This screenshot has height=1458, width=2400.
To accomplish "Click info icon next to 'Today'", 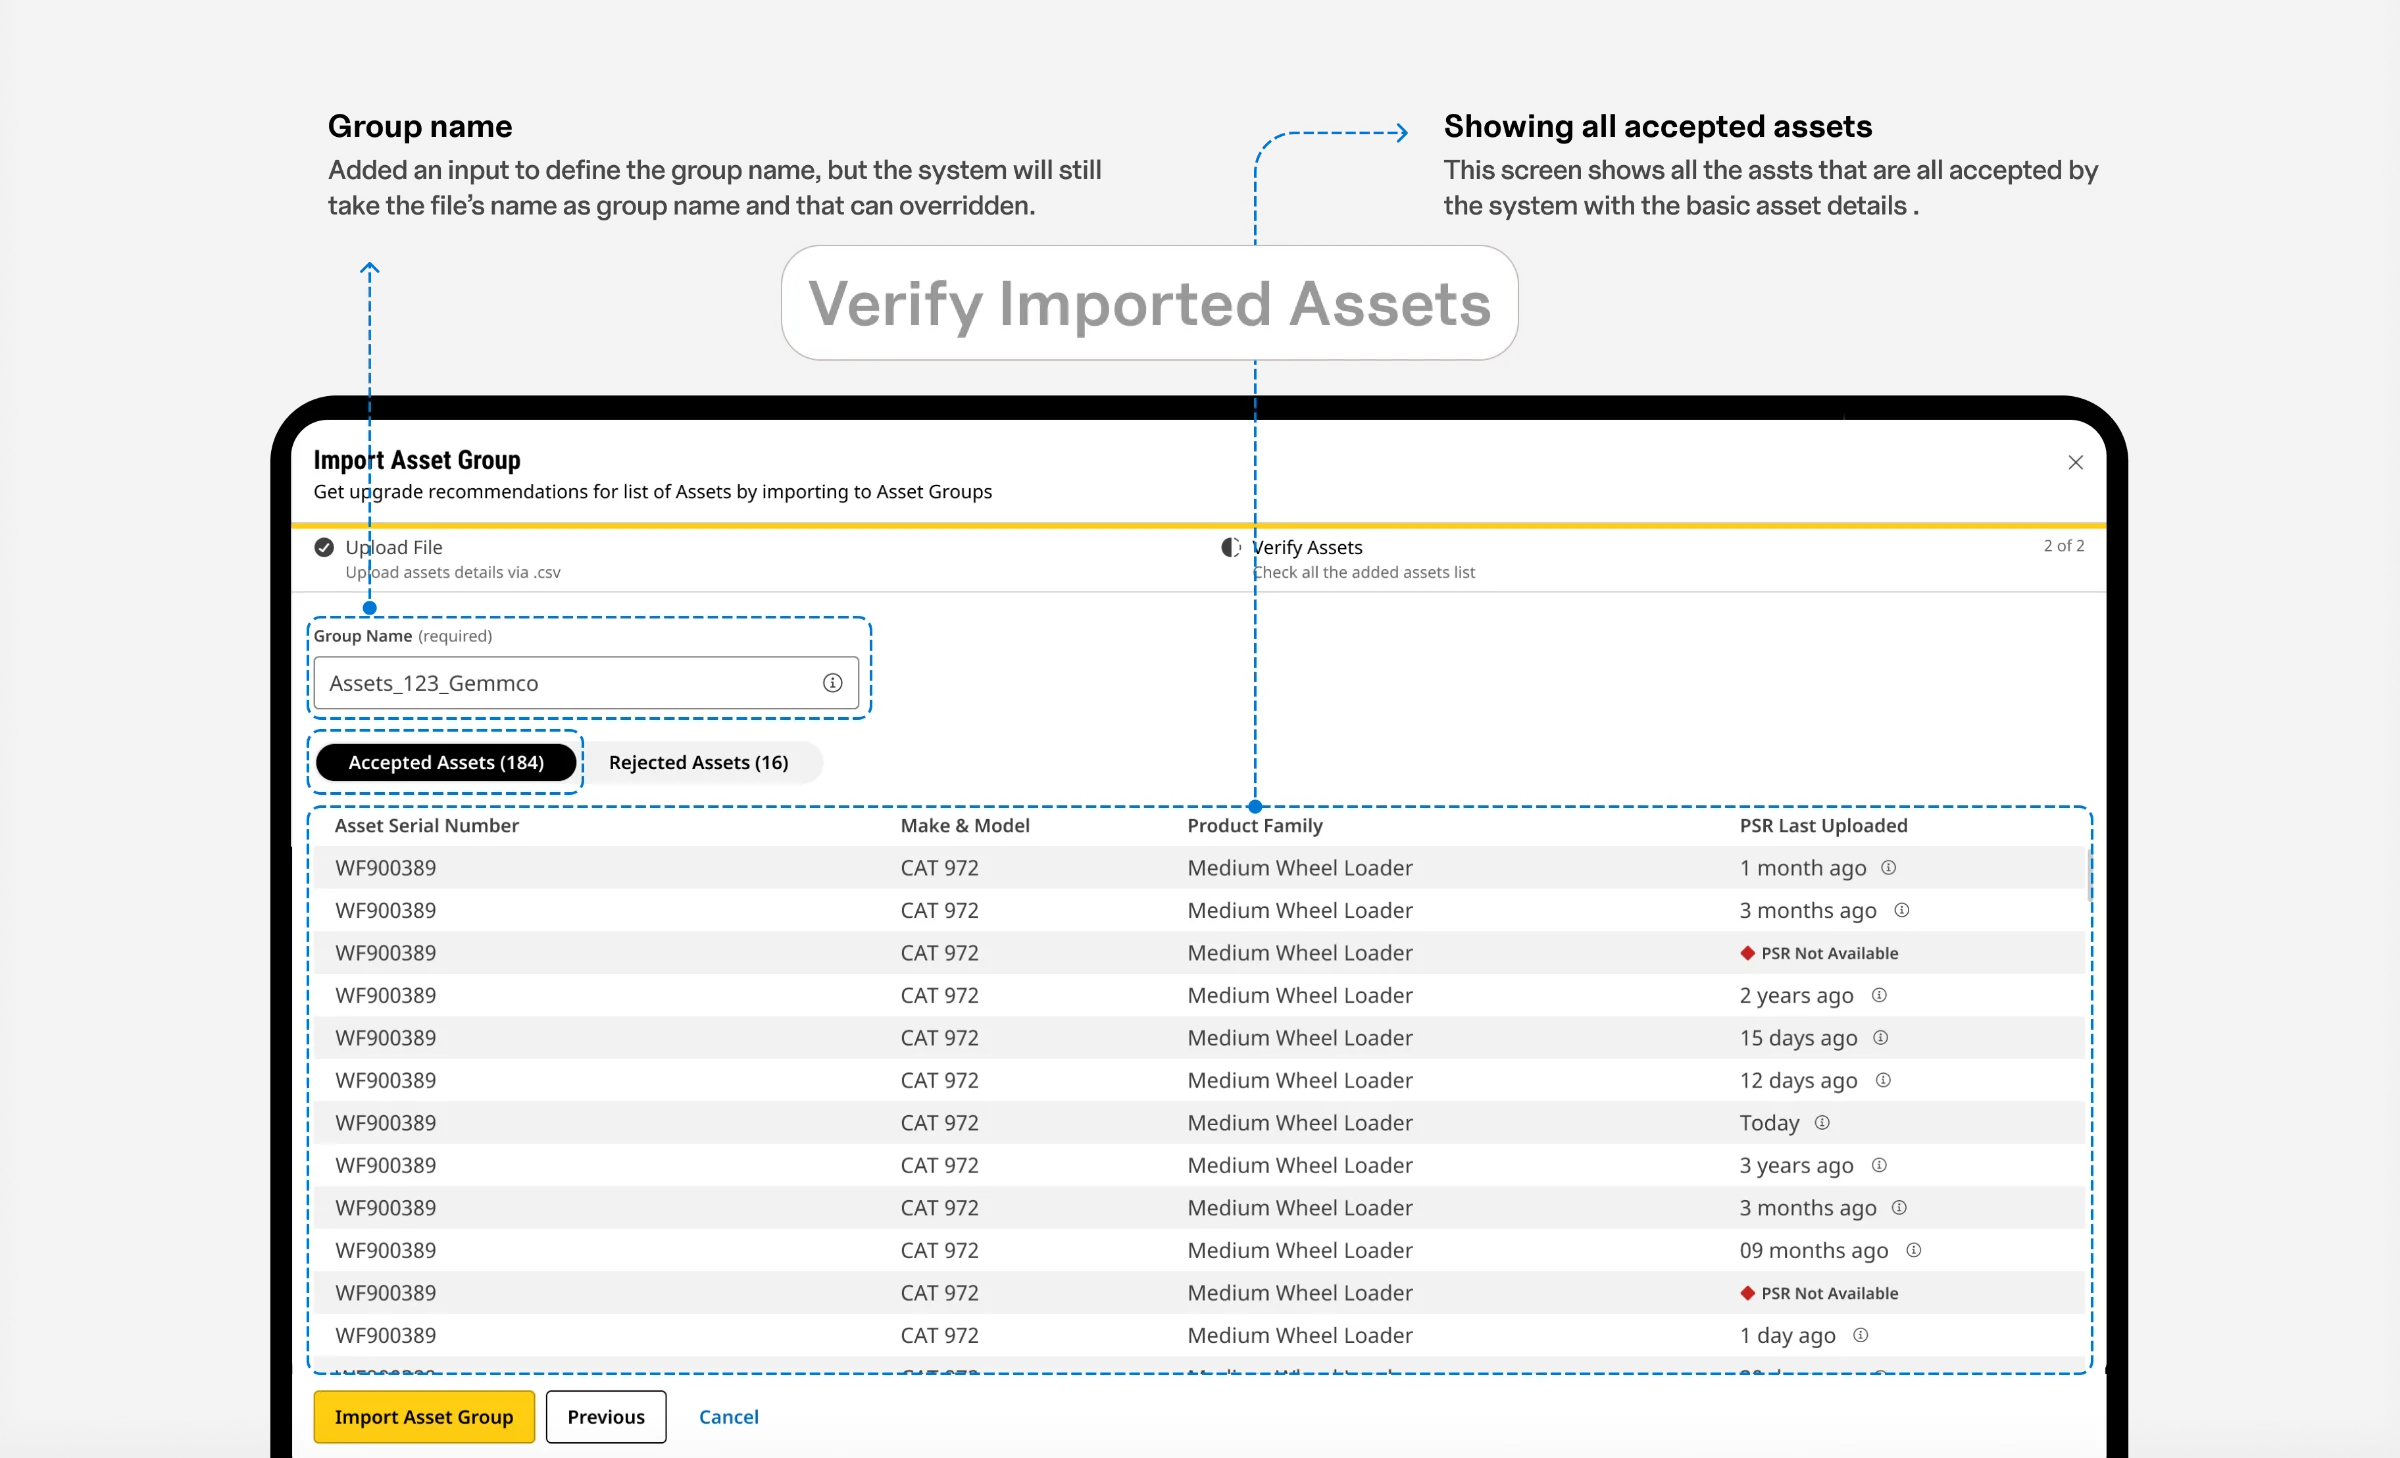I will 1822,1123.
